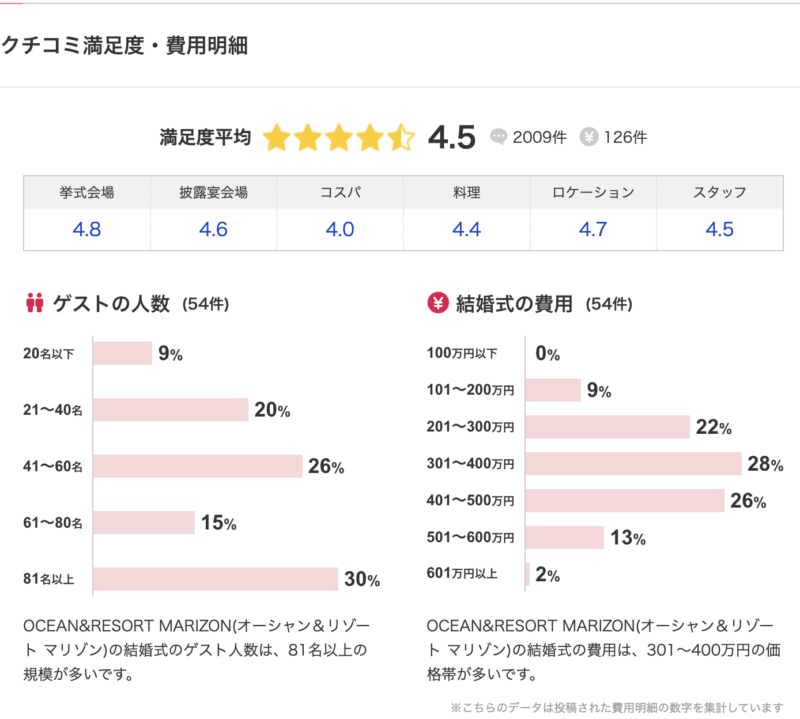Click the クチコミ満足度・費用明細 heading

[125, 46]
